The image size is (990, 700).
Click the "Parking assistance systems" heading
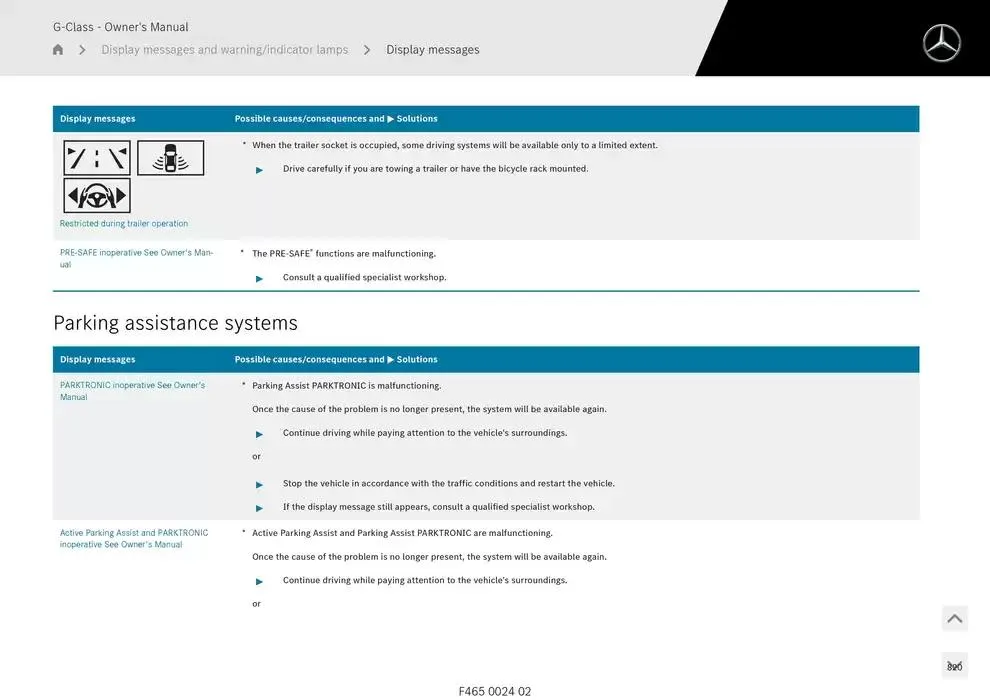click(175, 323)
